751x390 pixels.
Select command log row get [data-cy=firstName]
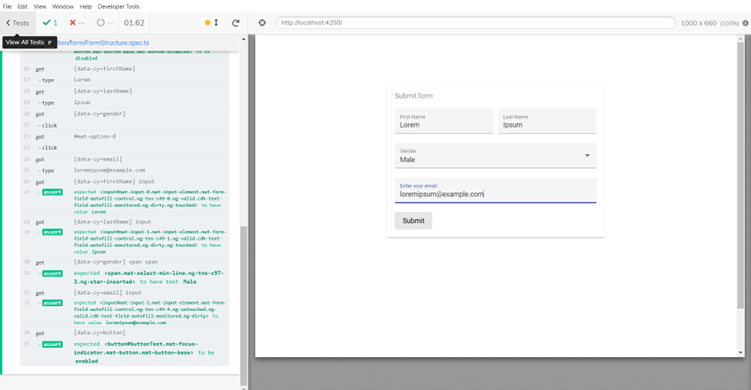pos(125,69)
